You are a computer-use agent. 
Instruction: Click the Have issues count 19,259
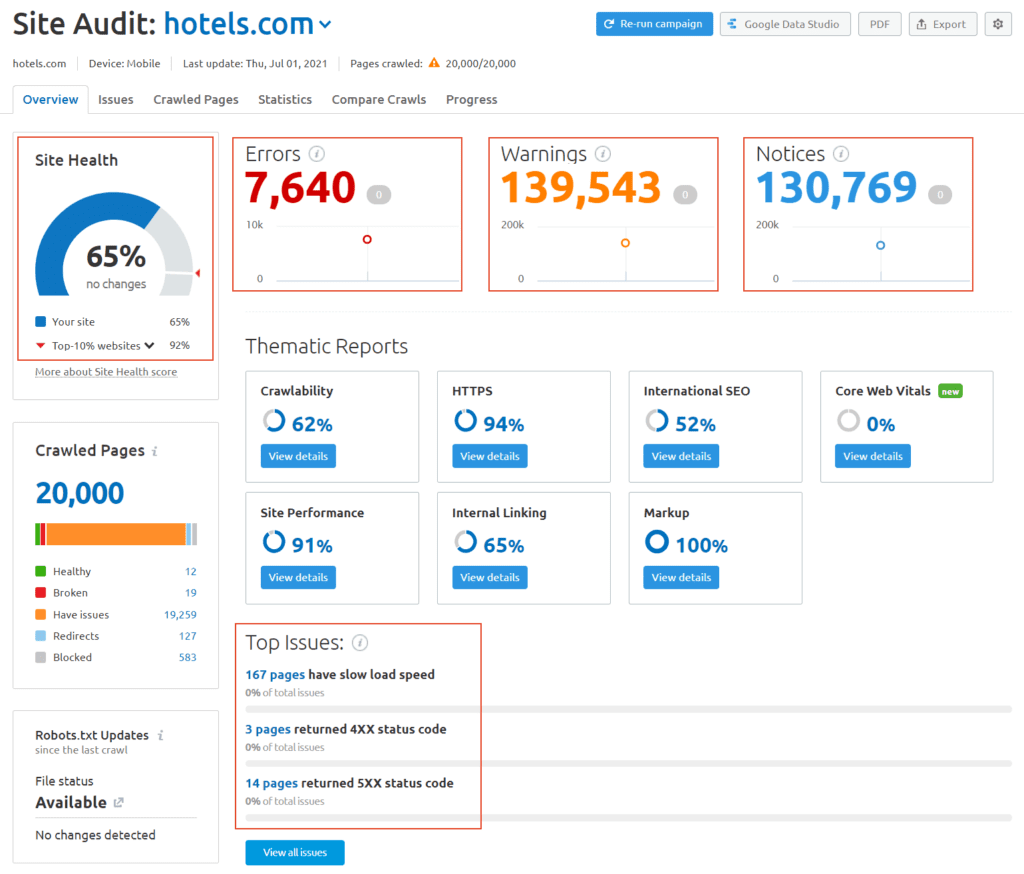180,615
